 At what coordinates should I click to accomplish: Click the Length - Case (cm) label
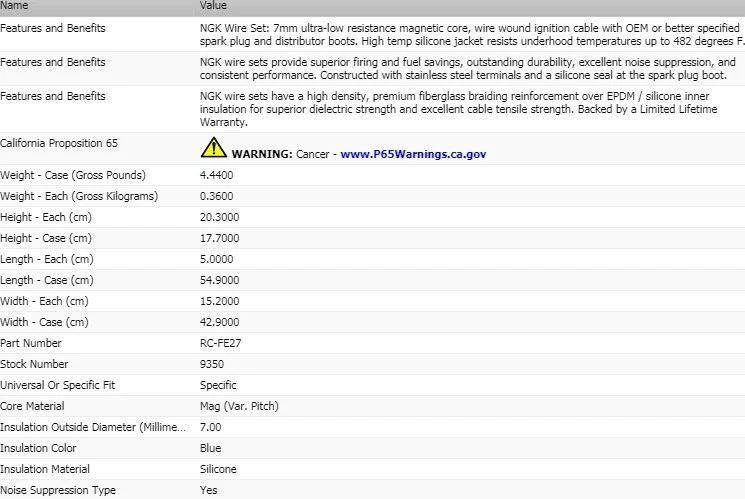click(x=47, y=280)
